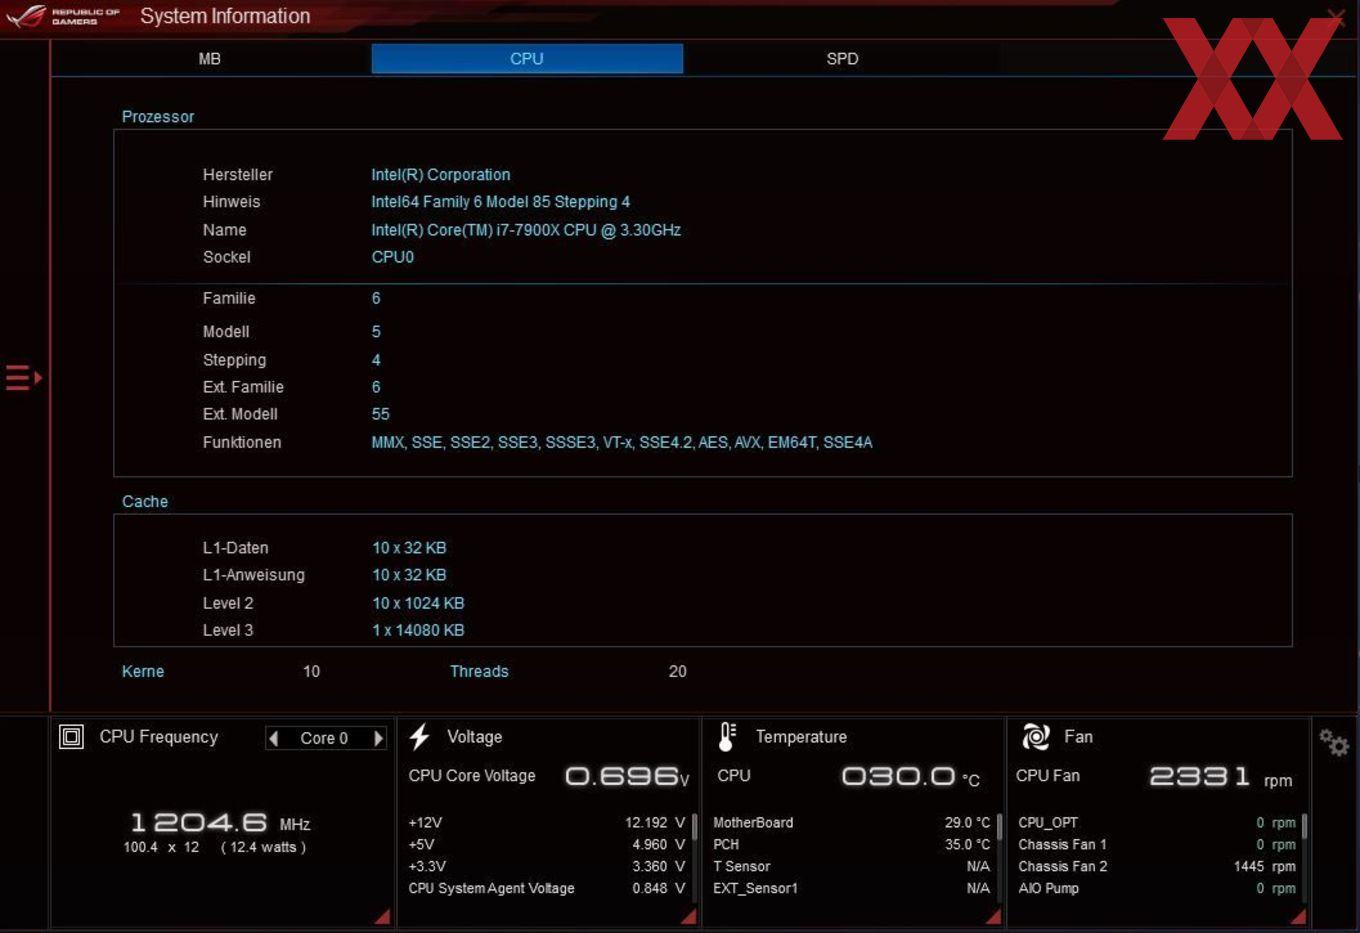
Task: Click the Sockel CPU0 value
Action: pos(393,257)
